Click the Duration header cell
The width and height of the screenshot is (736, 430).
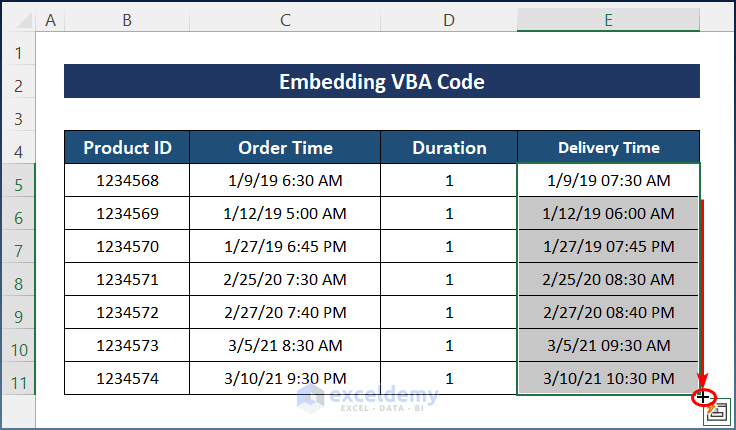449,148
